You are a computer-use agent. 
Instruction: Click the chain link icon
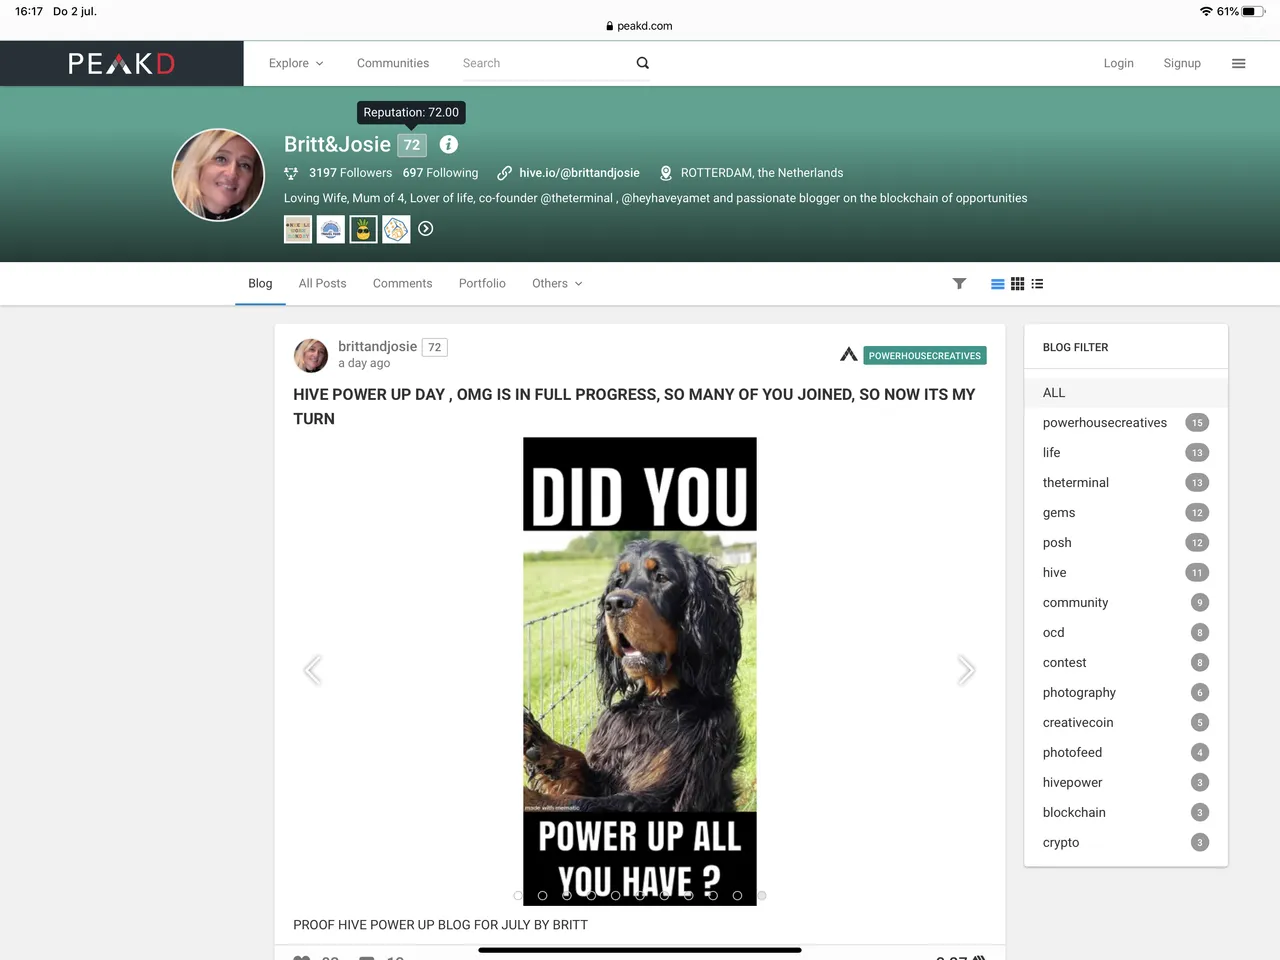point(505,173)
